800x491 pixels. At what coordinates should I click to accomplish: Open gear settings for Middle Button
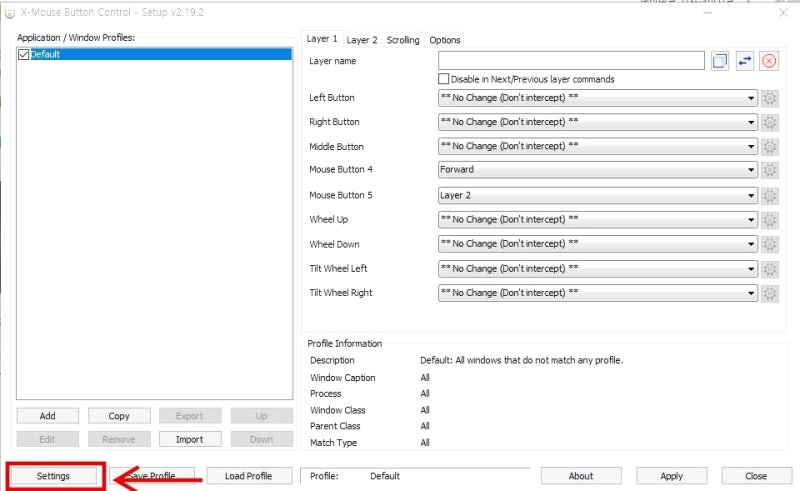tap(769, 147)
